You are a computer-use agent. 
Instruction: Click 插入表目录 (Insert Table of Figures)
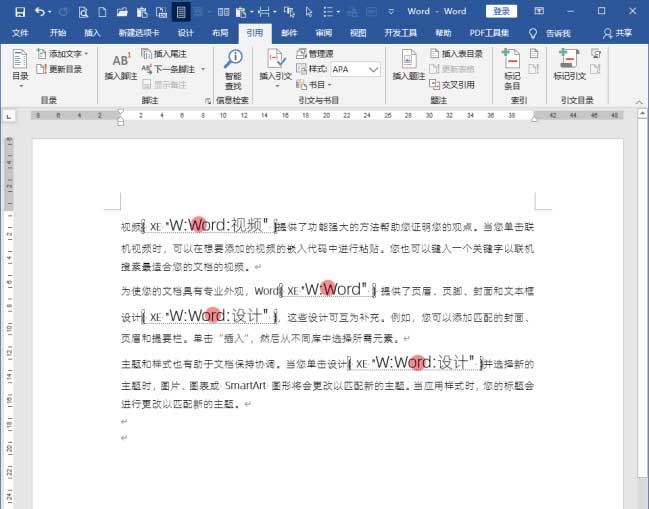click(x=456, y=54)
